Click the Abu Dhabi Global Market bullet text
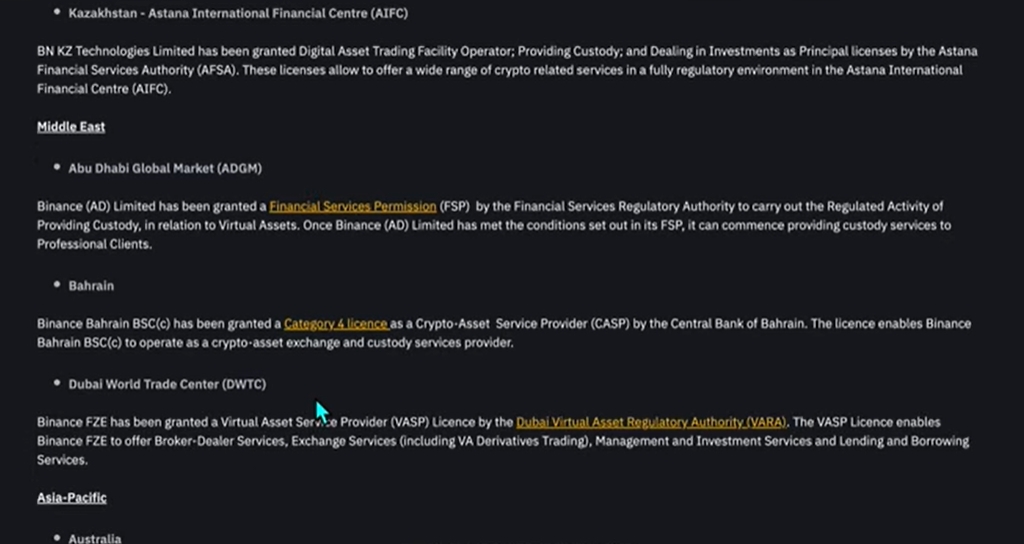Screen dimensions: 1024x544 click(165, 168)
